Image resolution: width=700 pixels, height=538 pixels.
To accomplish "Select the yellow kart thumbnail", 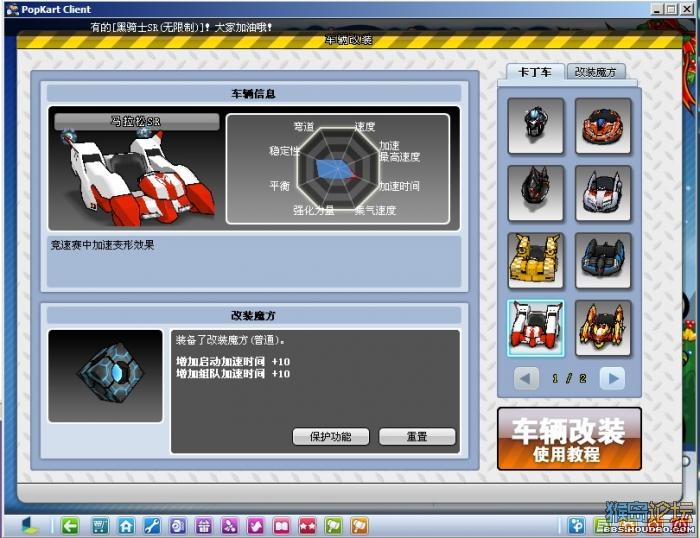I will 536,260.
